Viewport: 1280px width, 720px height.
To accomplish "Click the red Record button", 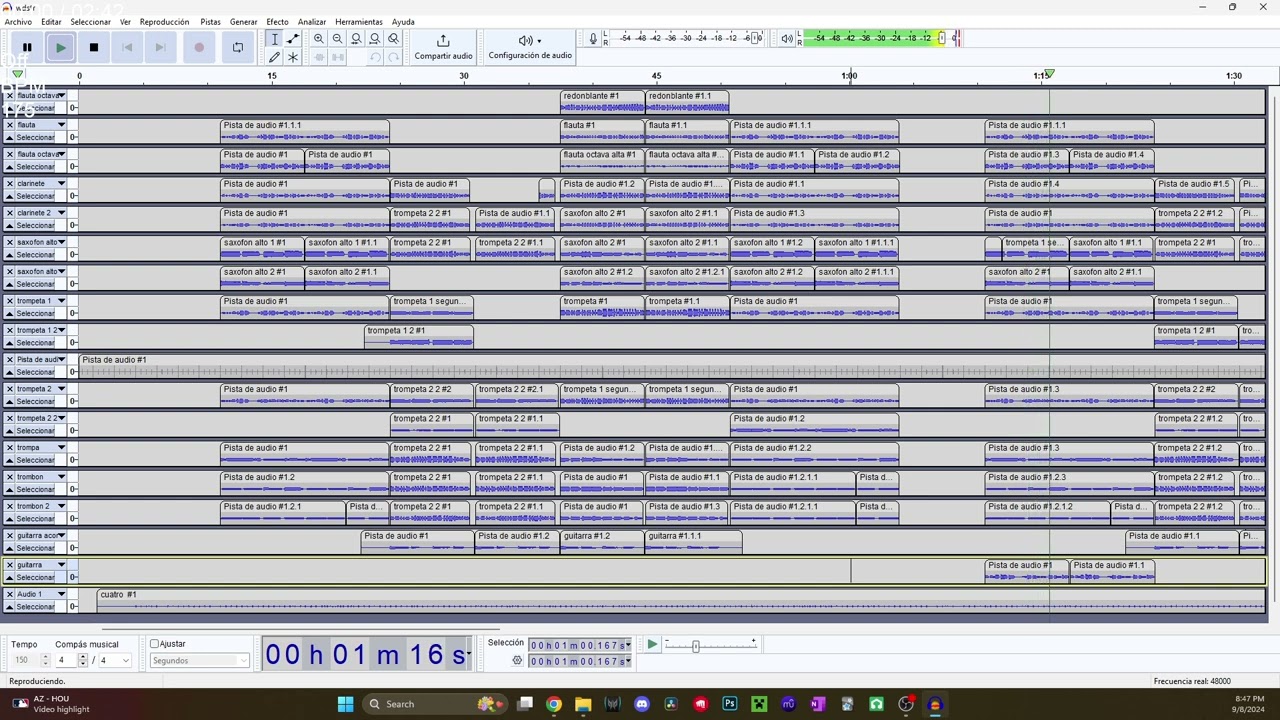I will pos(199,47).
